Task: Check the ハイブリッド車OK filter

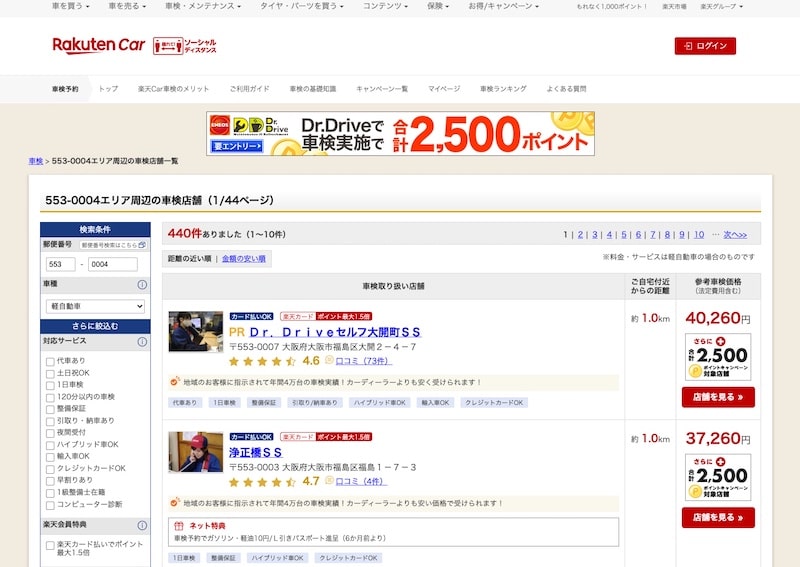Action: point(50,445)
